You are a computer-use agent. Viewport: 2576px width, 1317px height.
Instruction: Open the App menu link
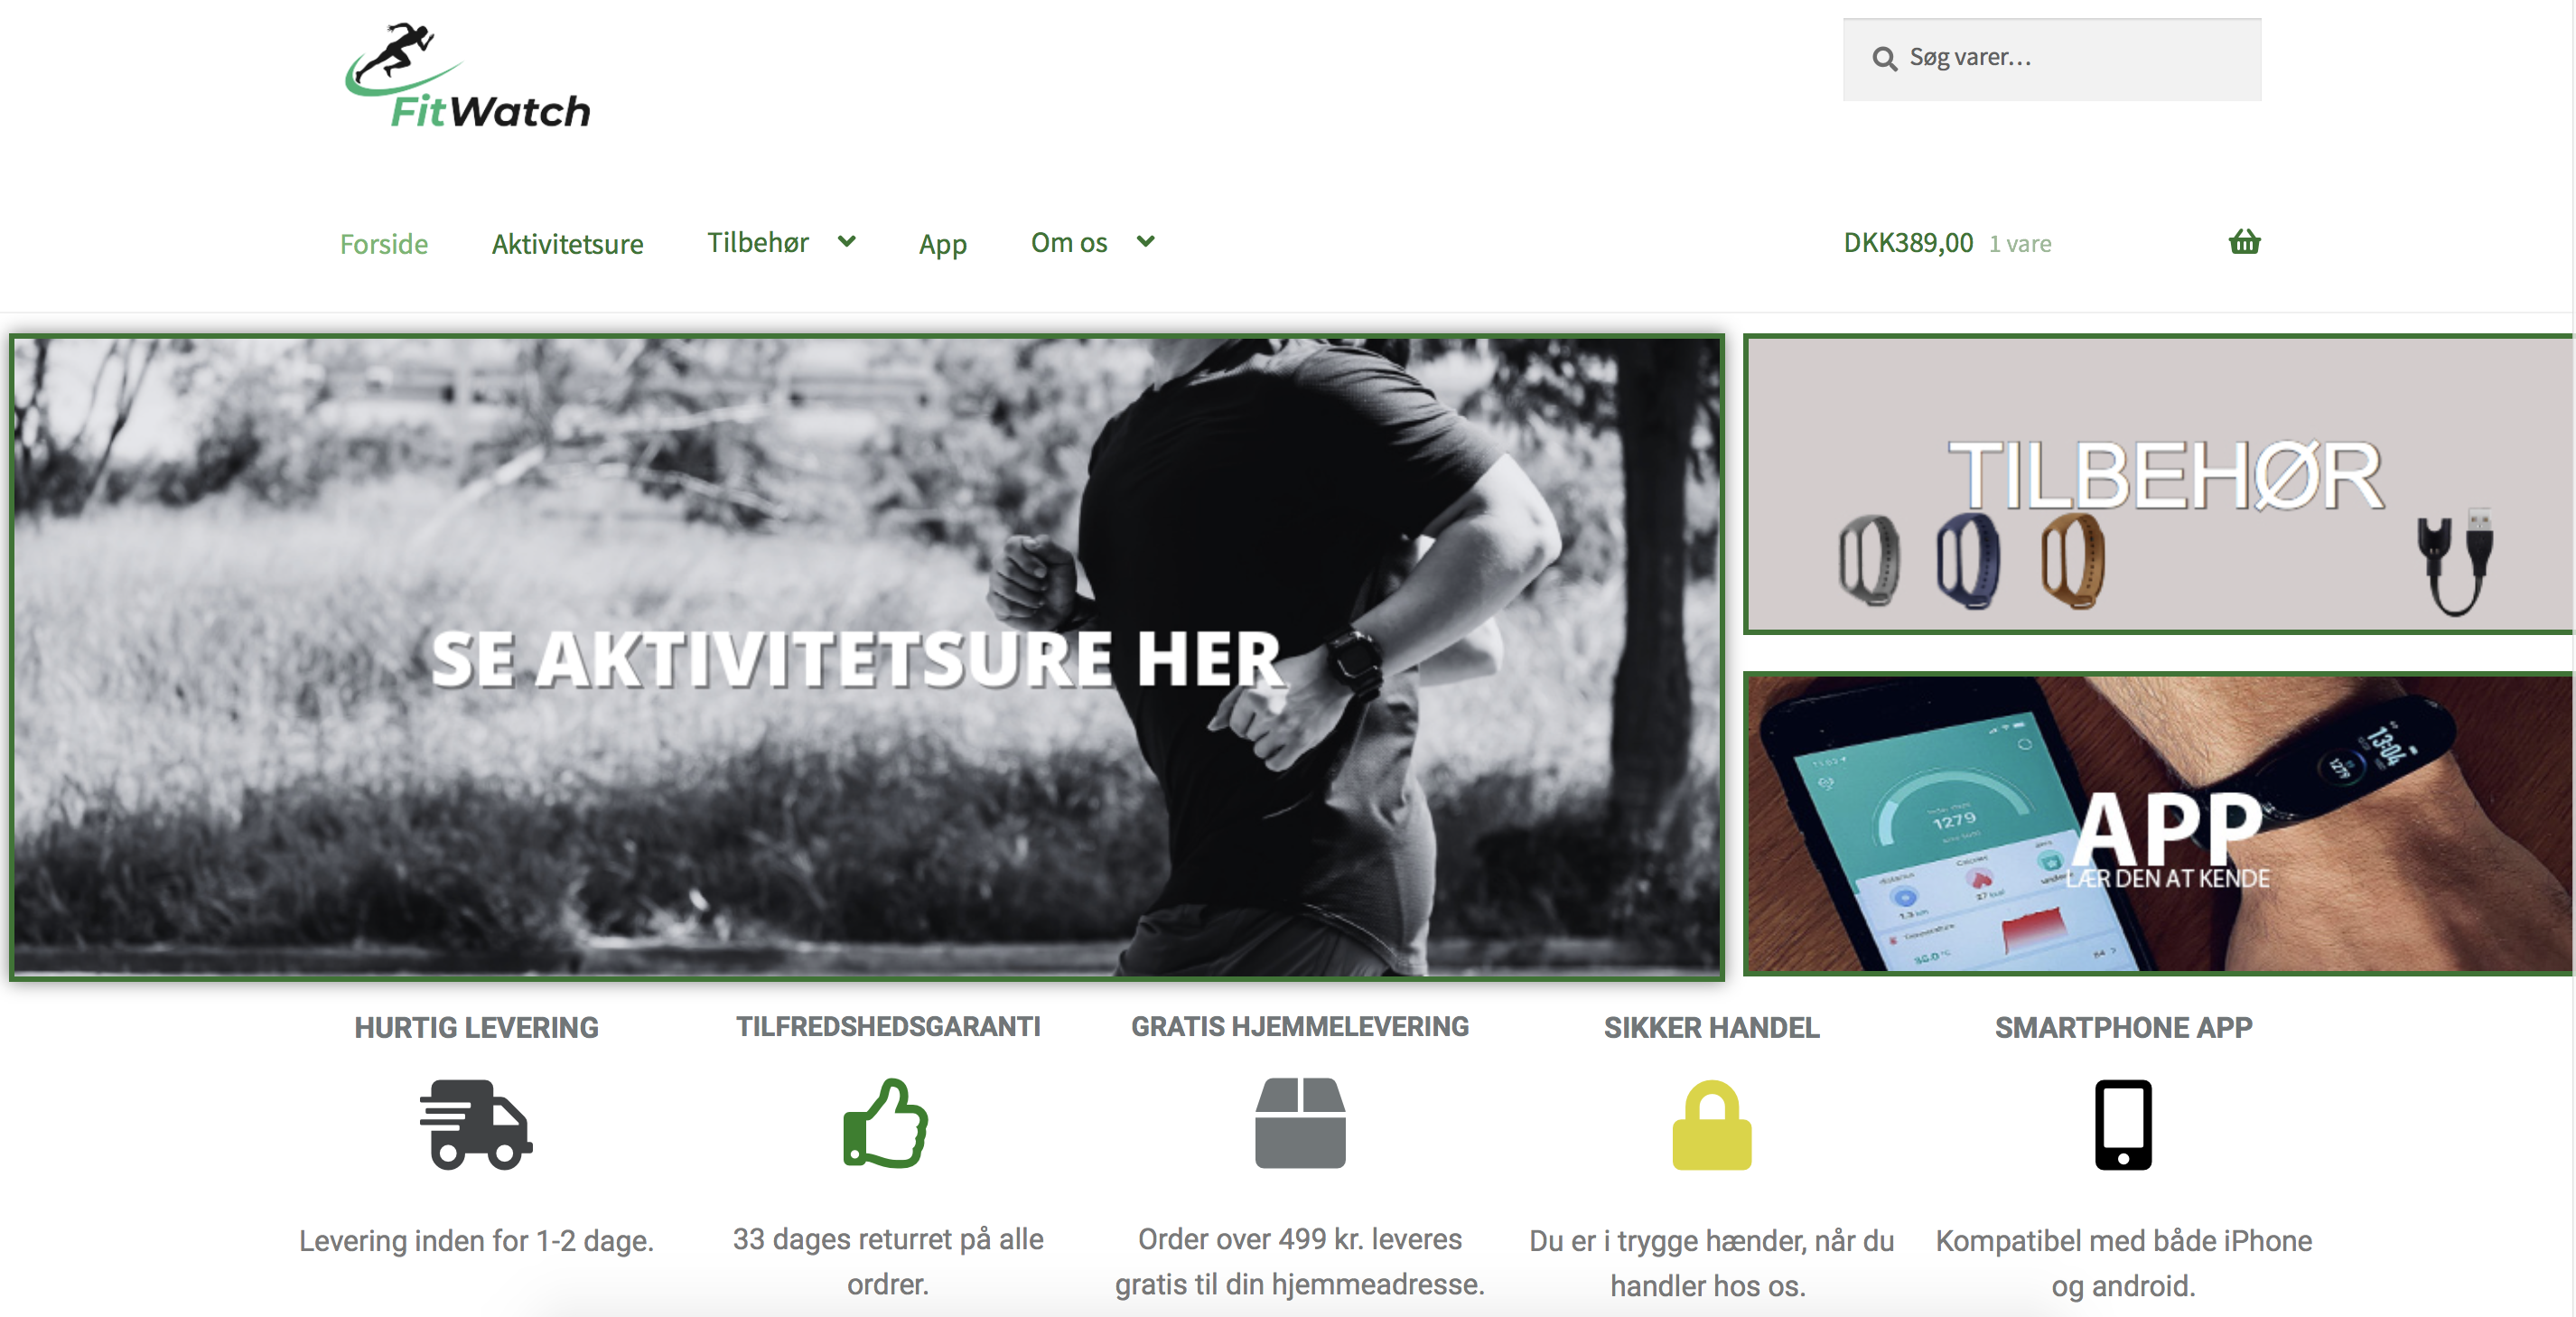(x=942, y=244)
